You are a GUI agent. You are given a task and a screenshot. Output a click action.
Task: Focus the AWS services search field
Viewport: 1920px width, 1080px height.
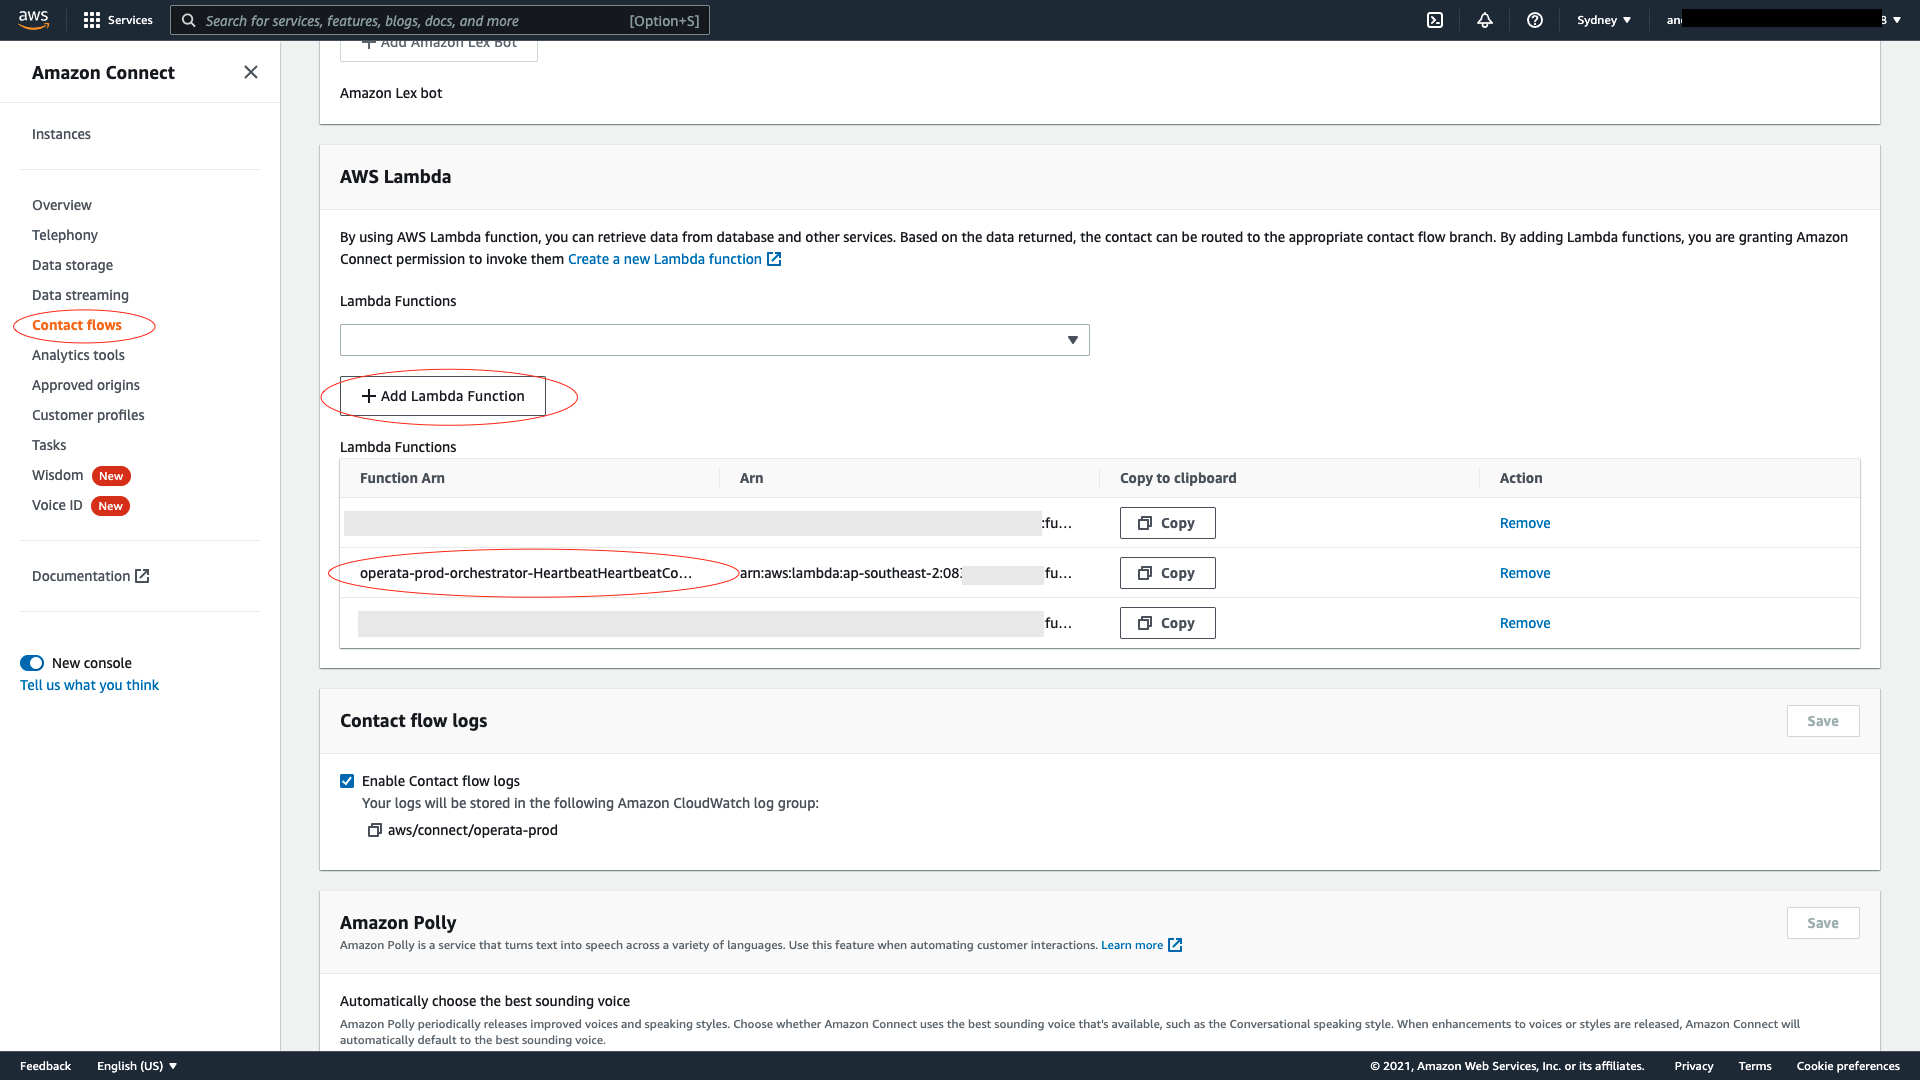click(440, 20)
